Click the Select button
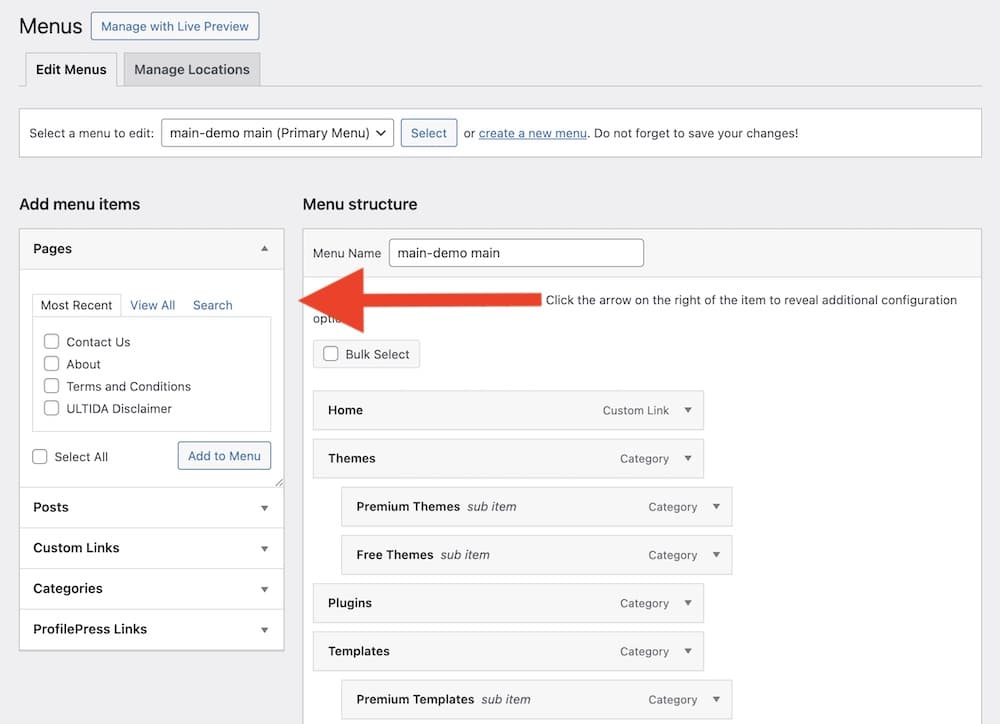This screenshot has height=724, width=1000. [429, 133]
